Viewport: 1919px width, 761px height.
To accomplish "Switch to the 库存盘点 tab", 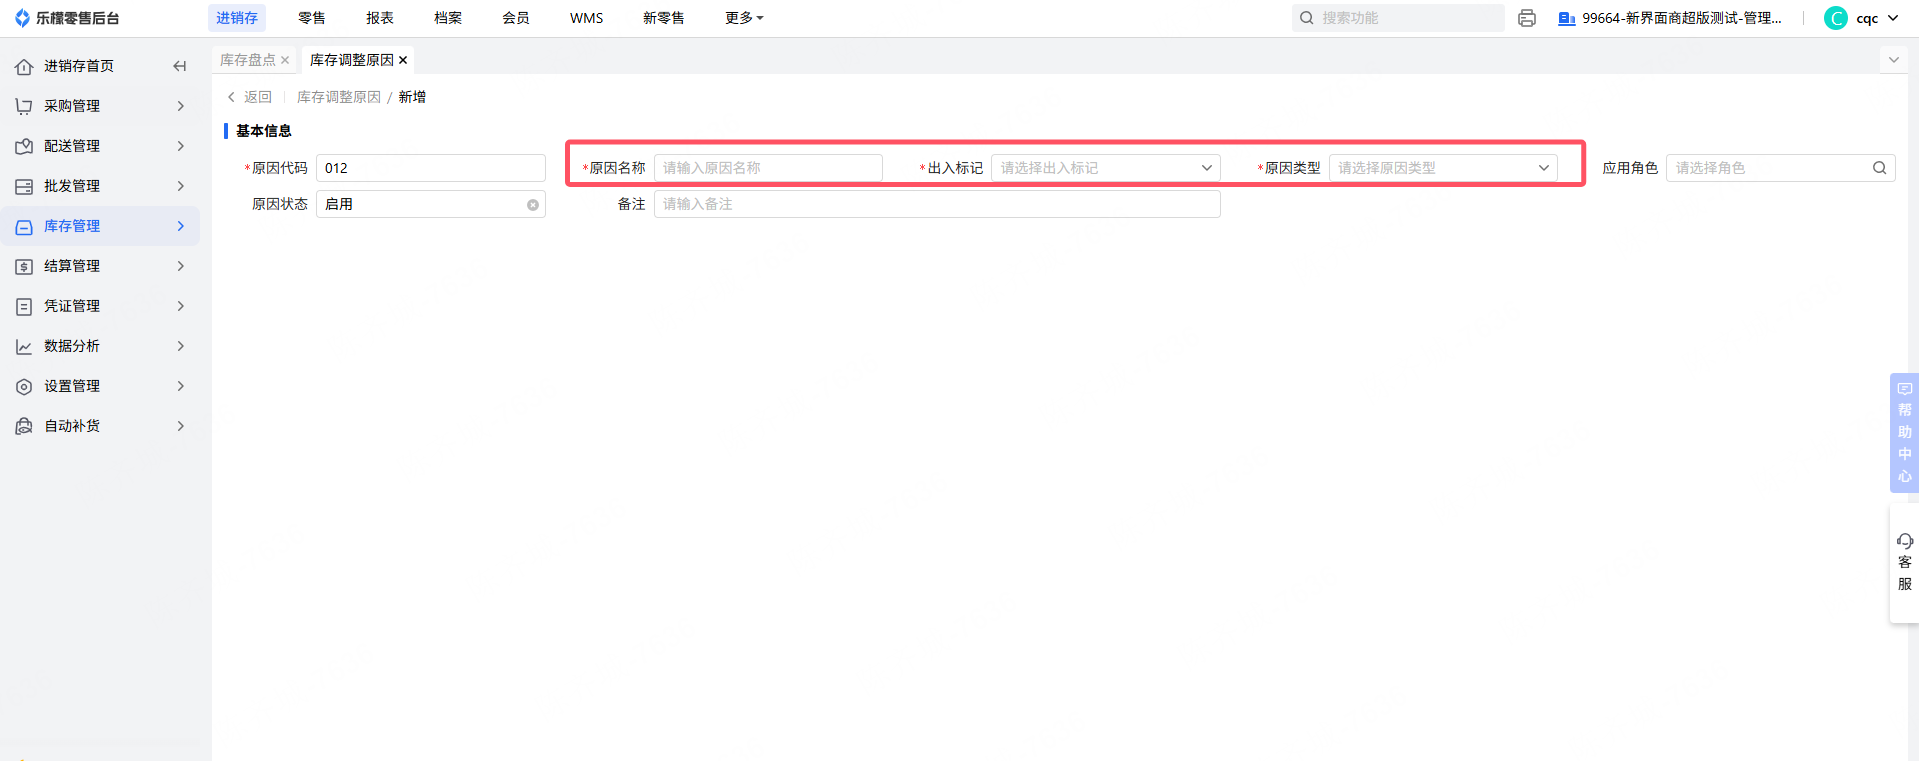I will 248,60.
